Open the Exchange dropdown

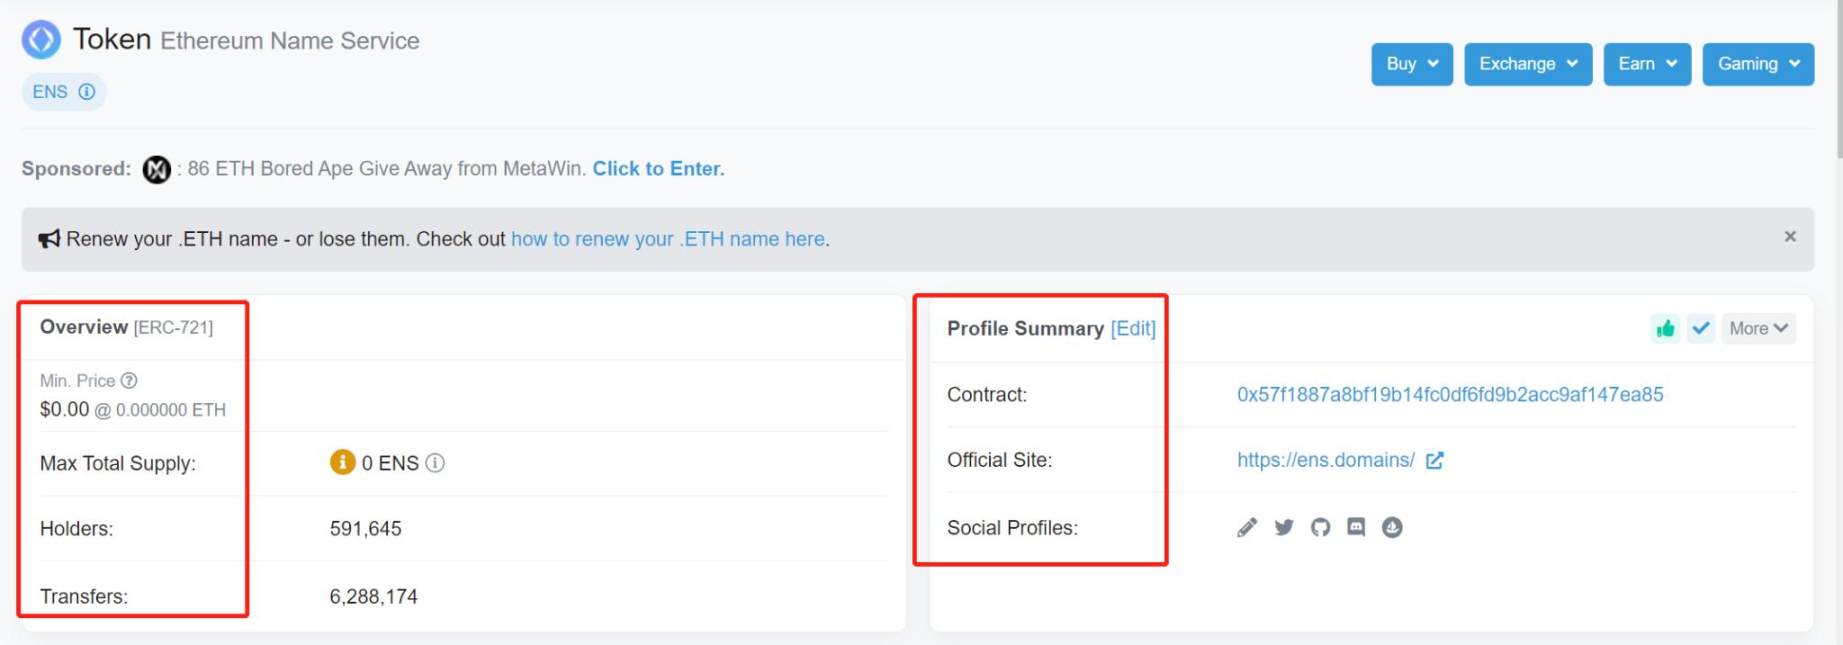(x=1528, y=64)
